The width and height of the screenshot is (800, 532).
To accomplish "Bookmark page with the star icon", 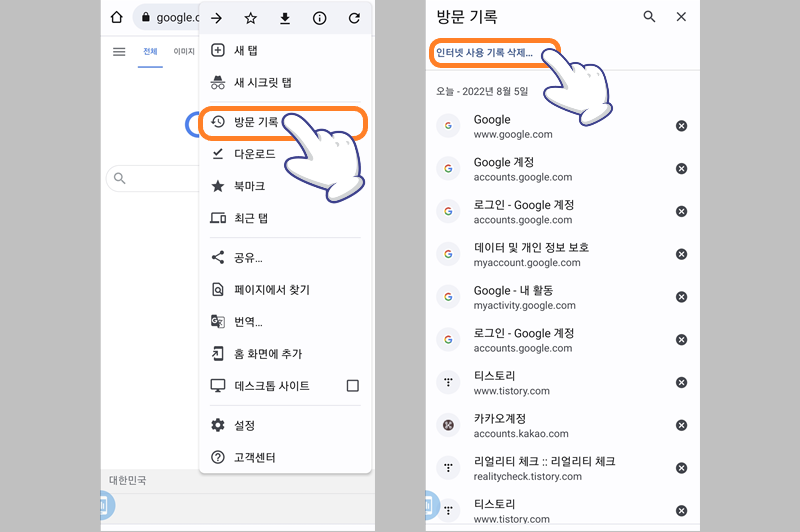I will tap(251, 18).
